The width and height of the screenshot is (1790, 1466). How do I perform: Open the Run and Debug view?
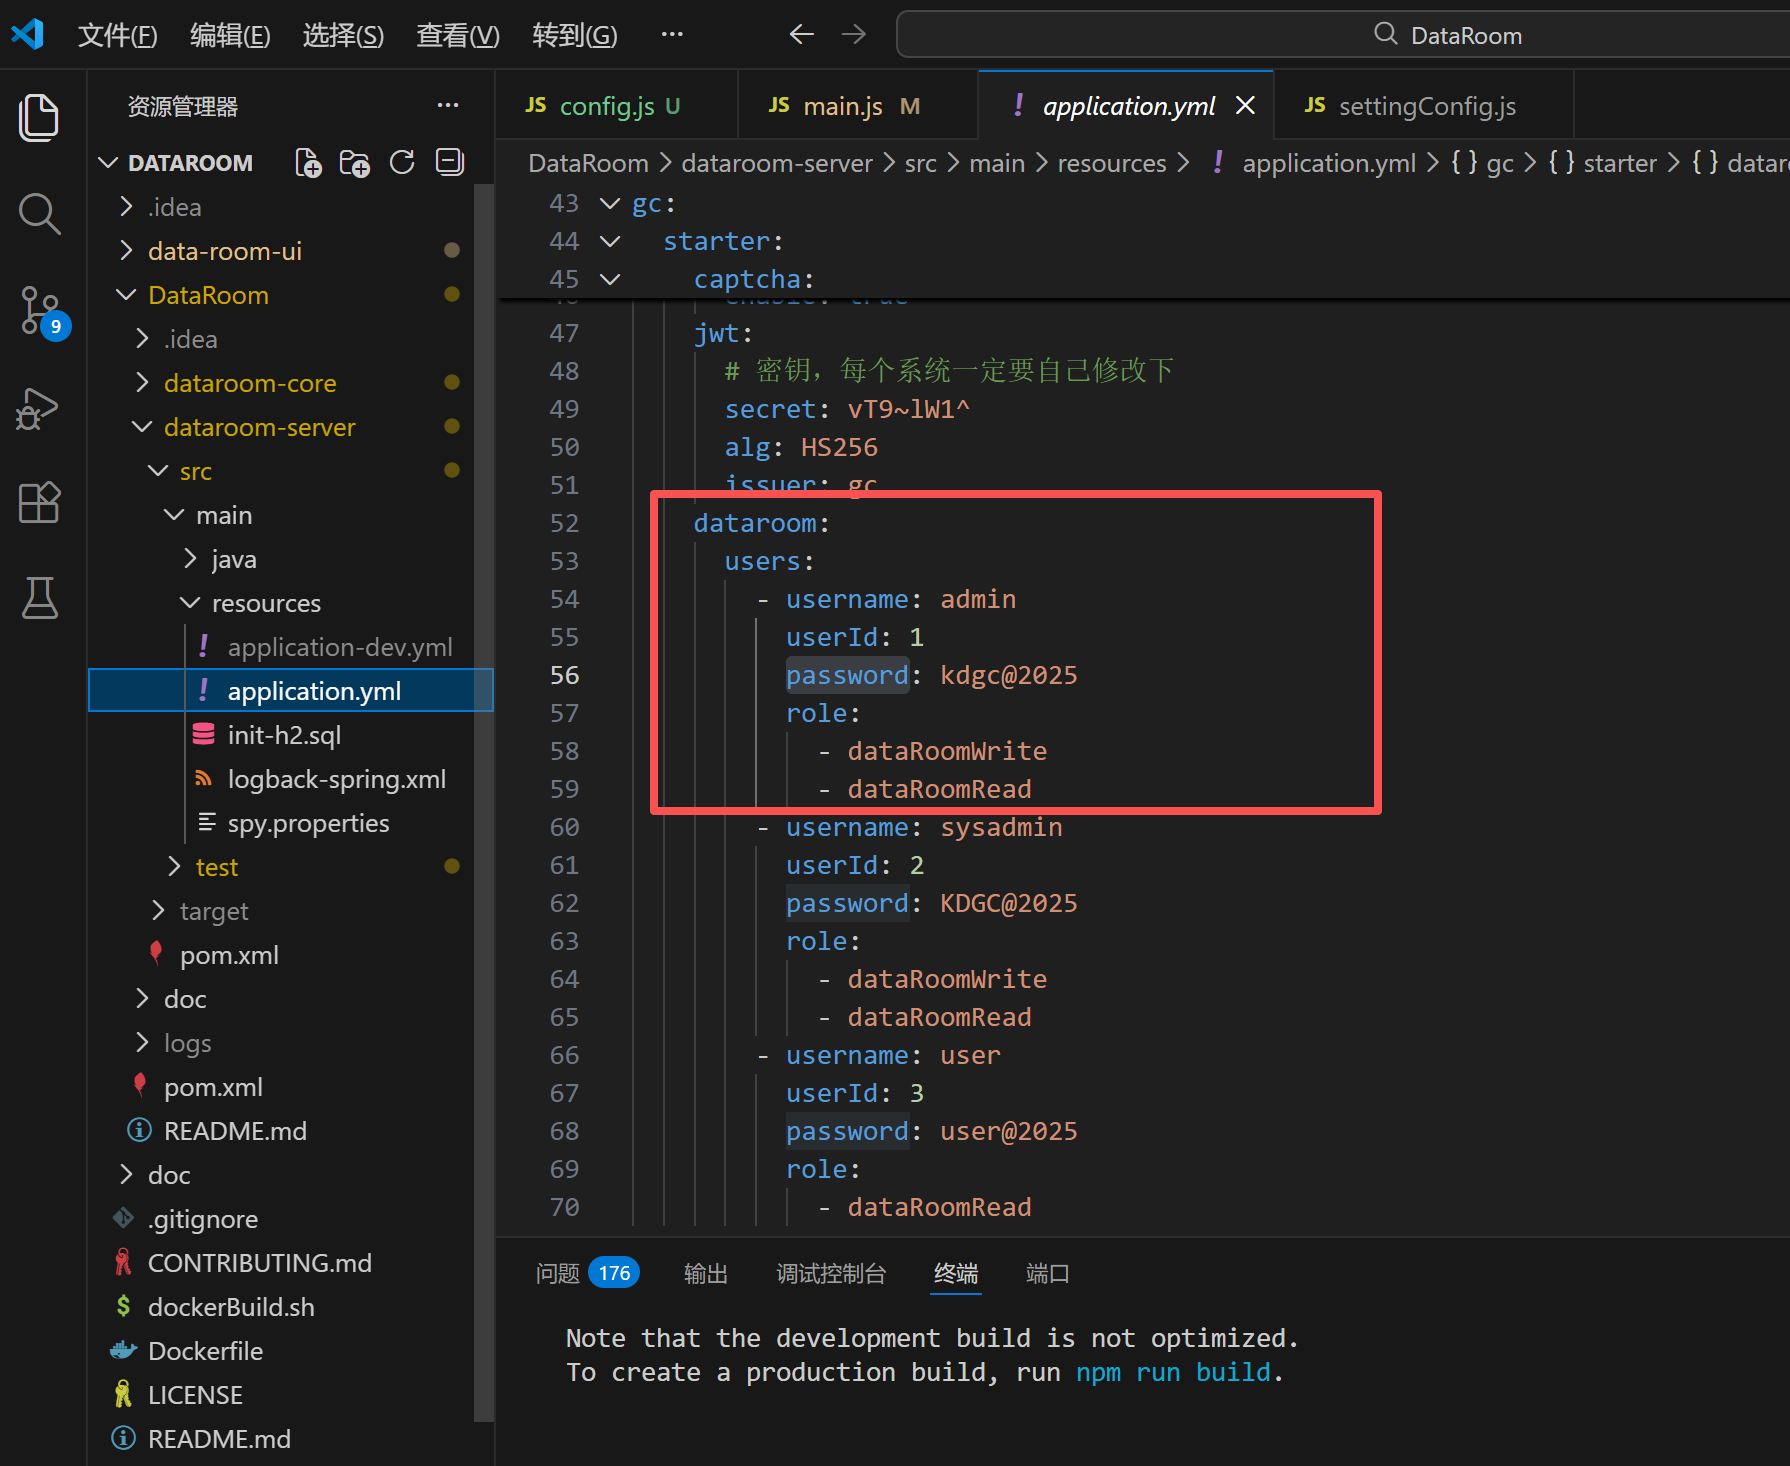point(39,408)
